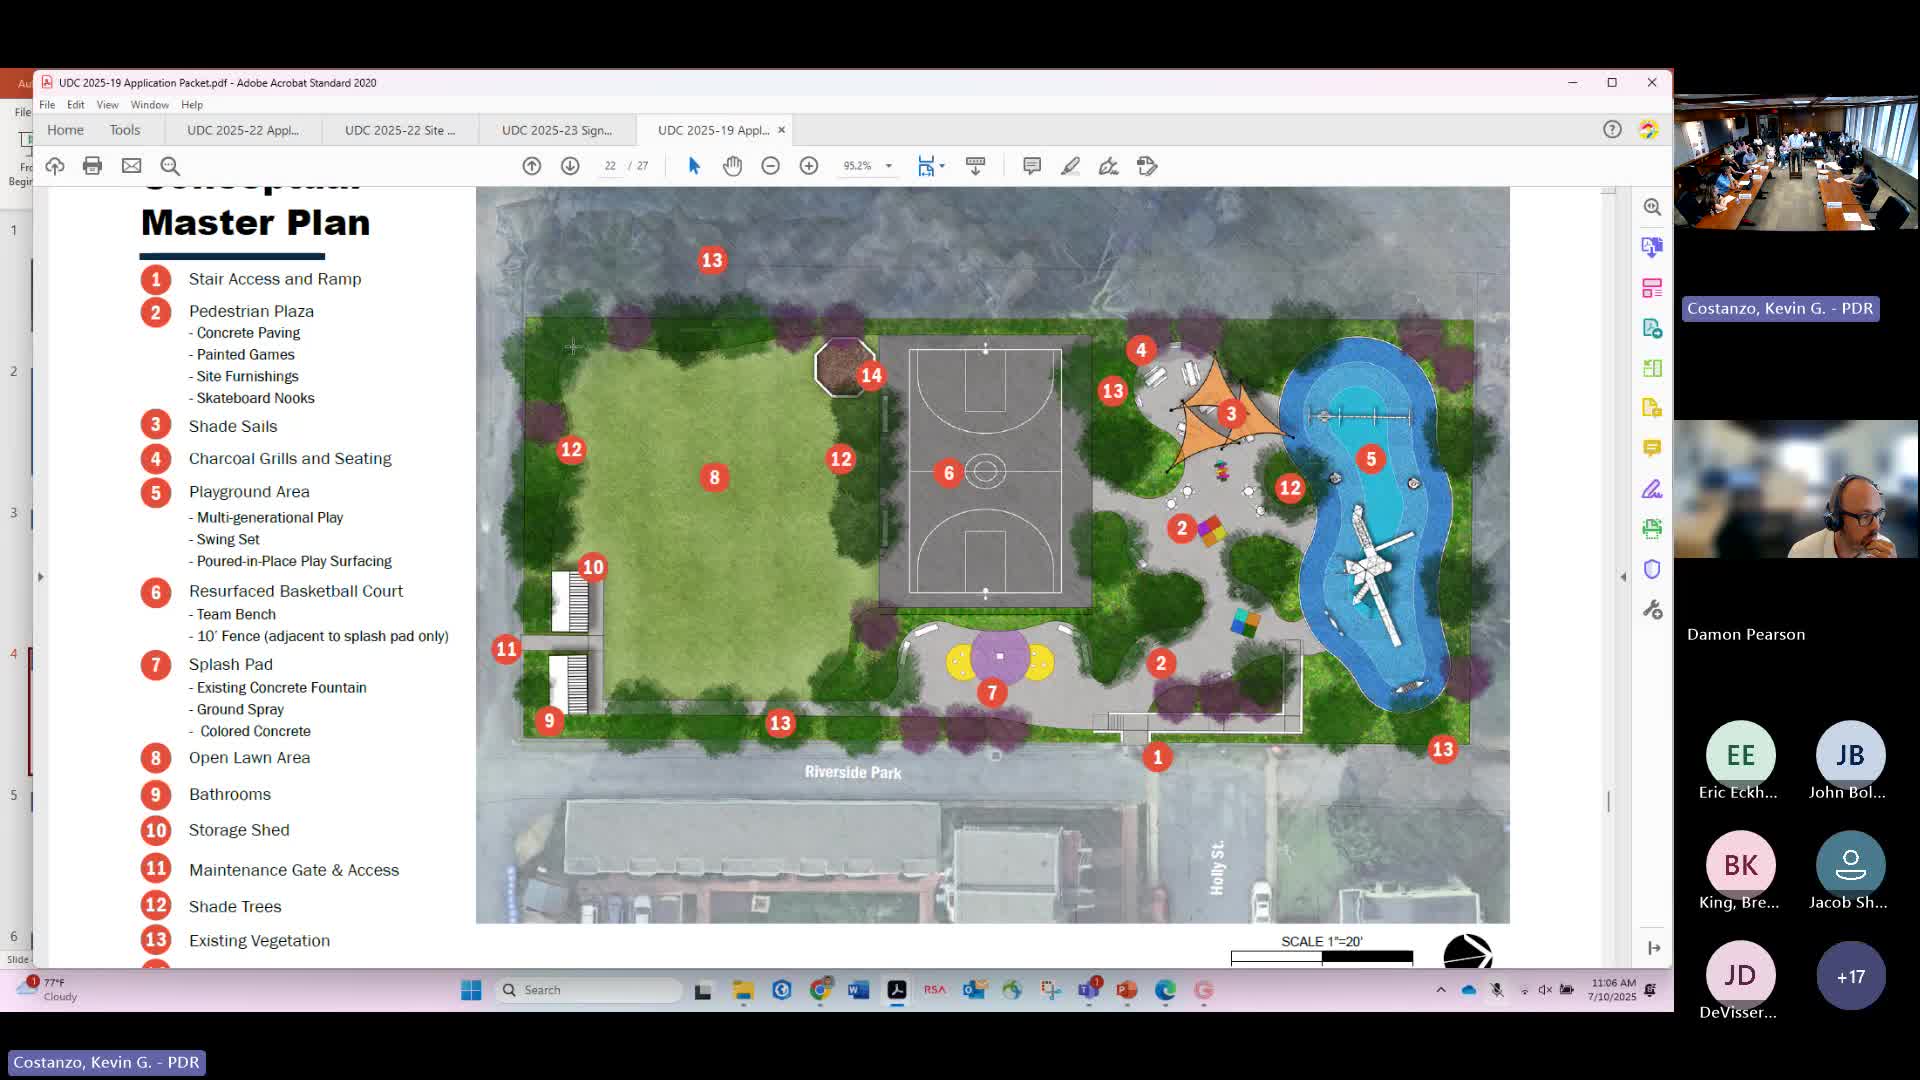This screenshot has width=1920, height=1080.
Task: Switch to UDC 2025-22 Appl tab
Action: (243, 130)
